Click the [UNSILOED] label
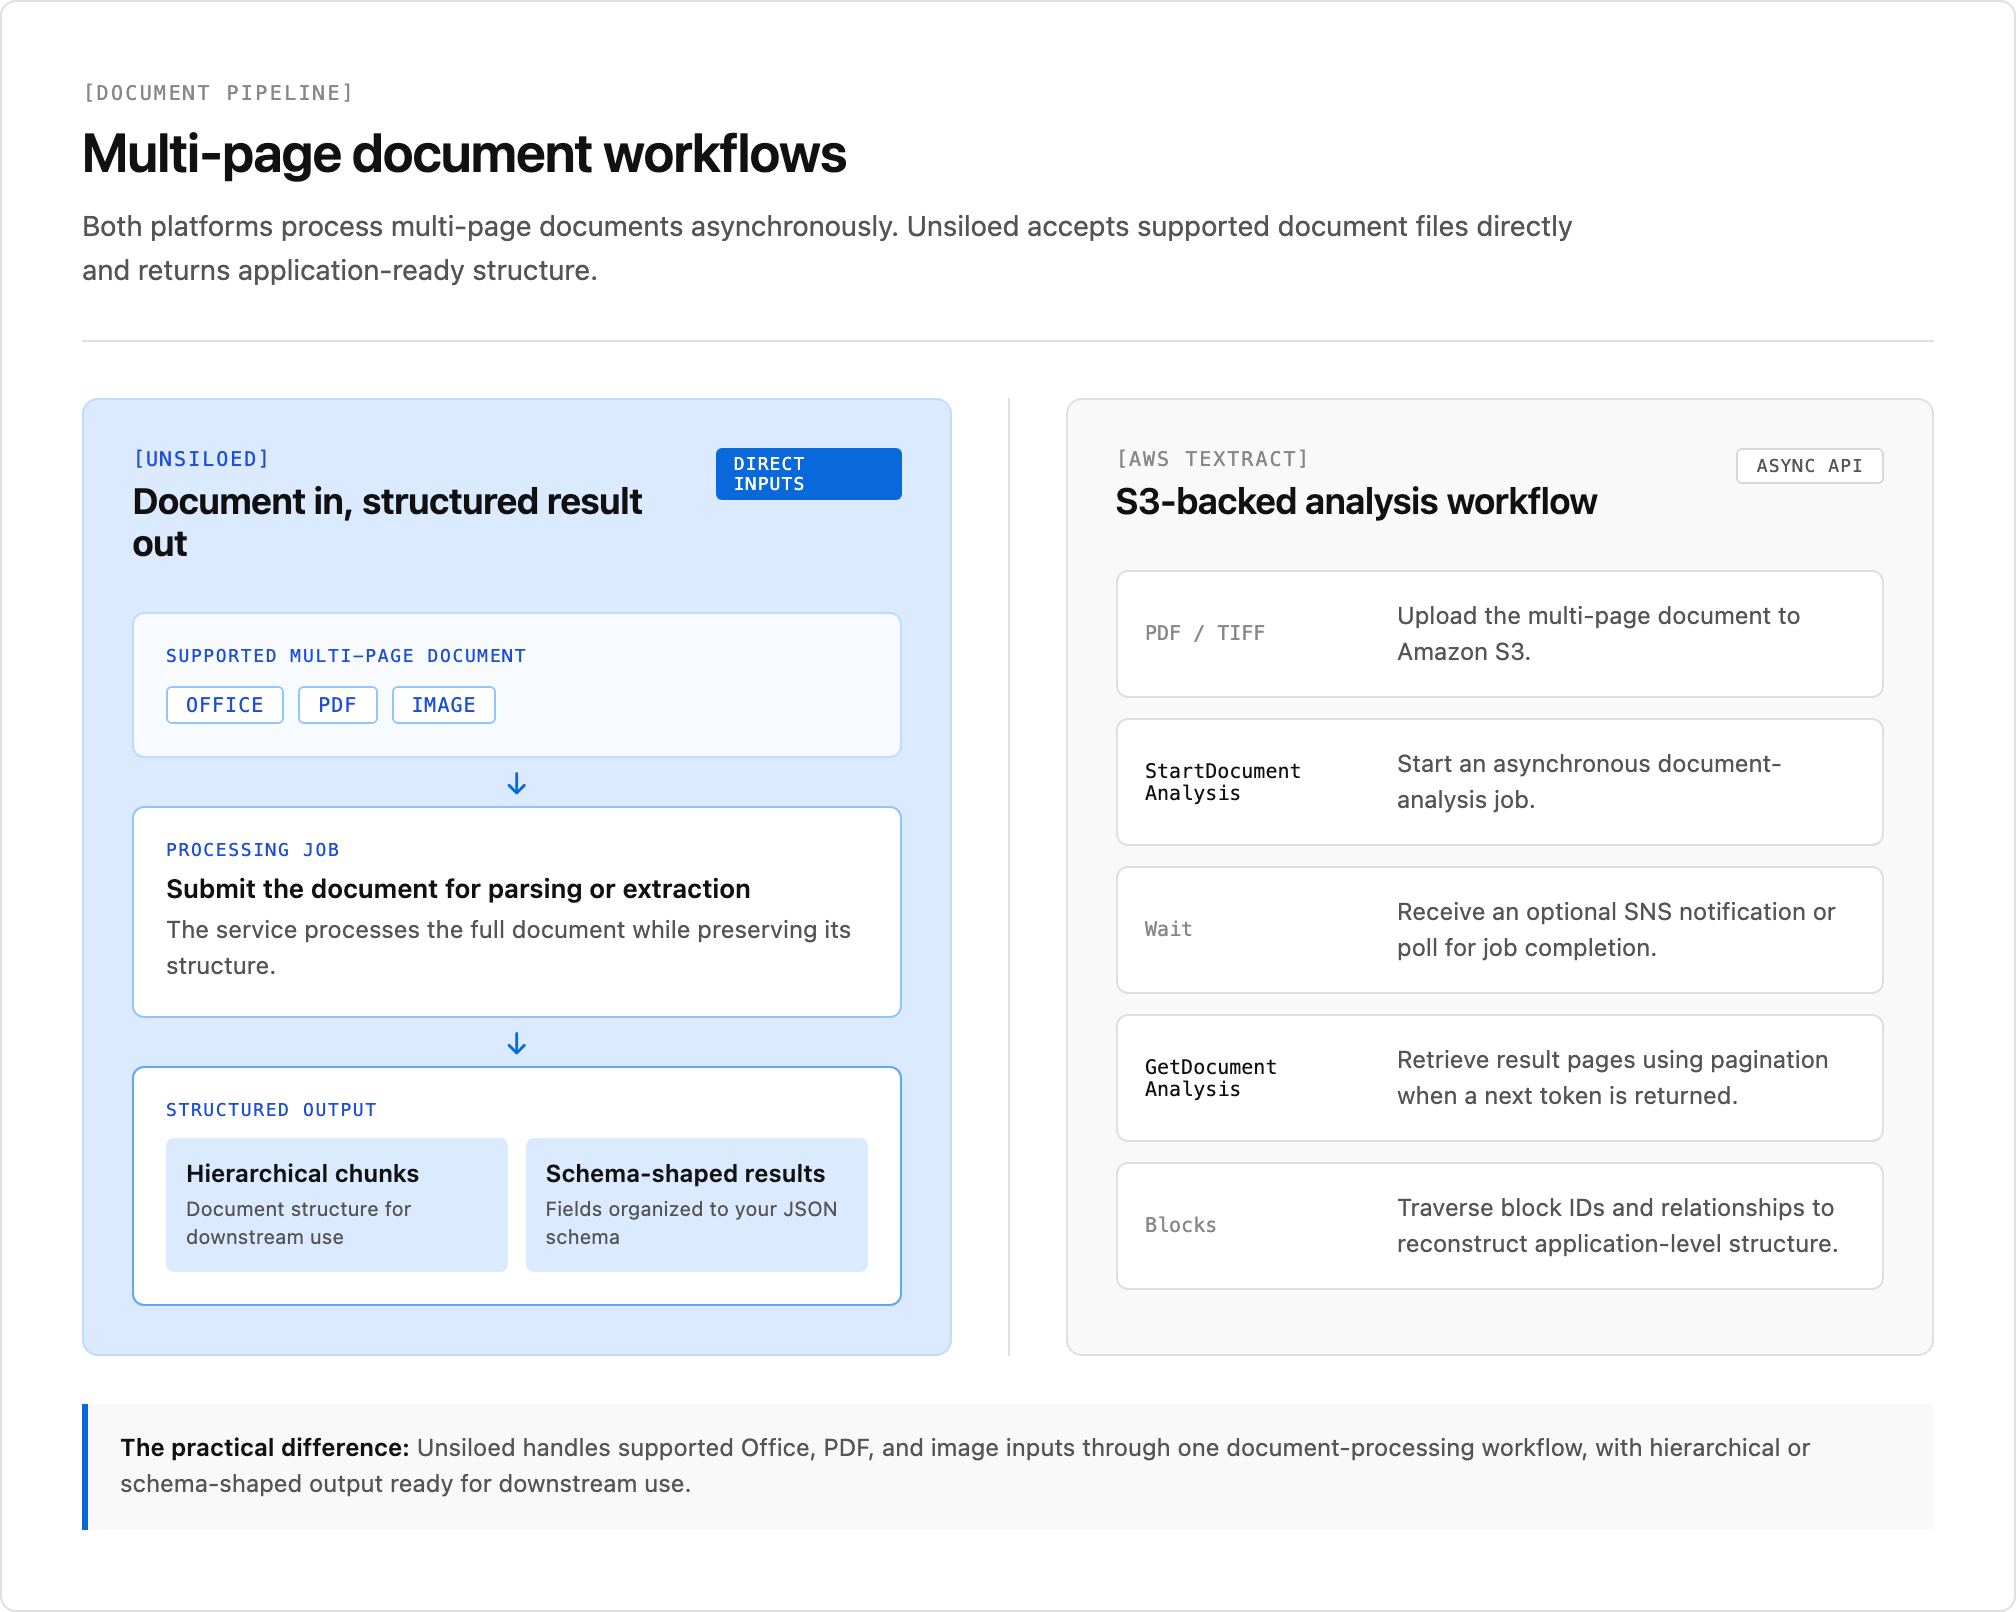The height and width of the screenshot is (1612, 2016). click(201, 459)
